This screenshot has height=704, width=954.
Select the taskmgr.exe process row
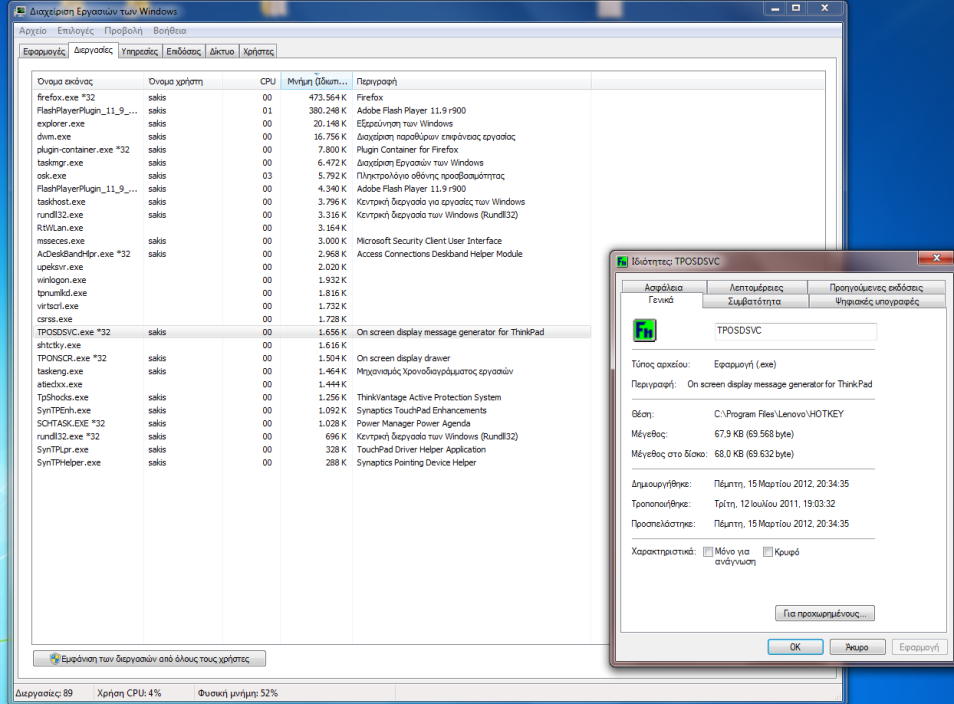tap(312, 163)
